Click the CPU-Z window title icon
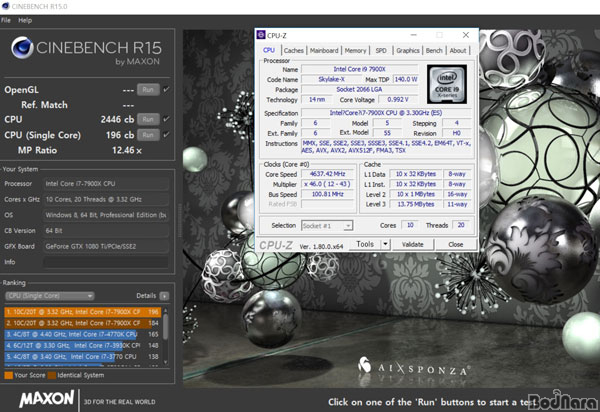Screen dimensions: 600x412 coord(261,35)
